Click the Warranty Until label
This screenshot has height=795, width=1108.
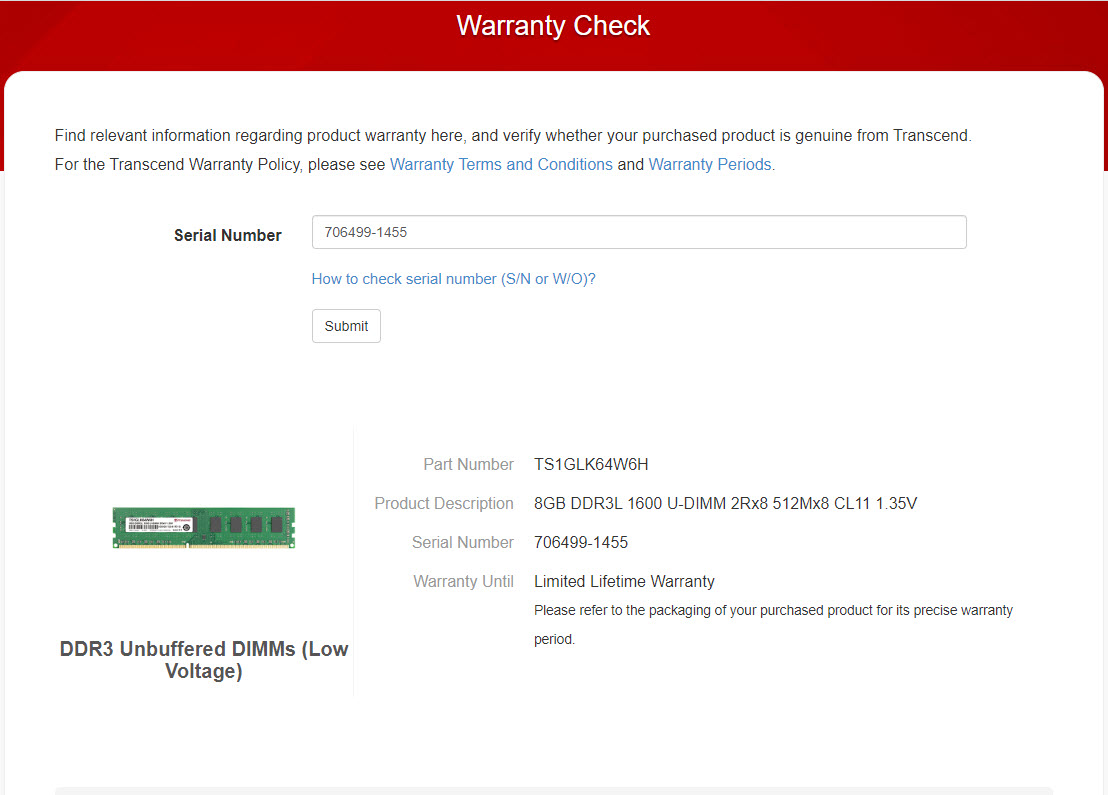coord(463,581)
